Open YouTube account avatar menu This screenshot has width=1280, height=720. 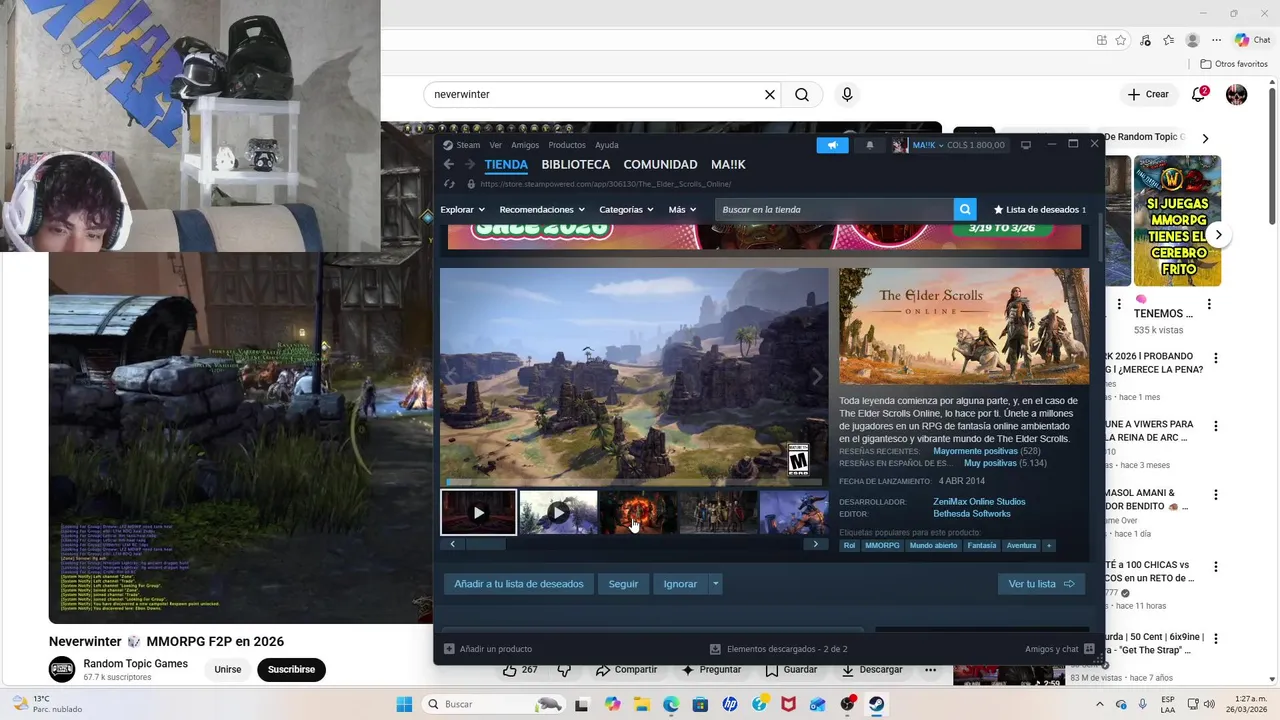click(x=1237, y=94)
